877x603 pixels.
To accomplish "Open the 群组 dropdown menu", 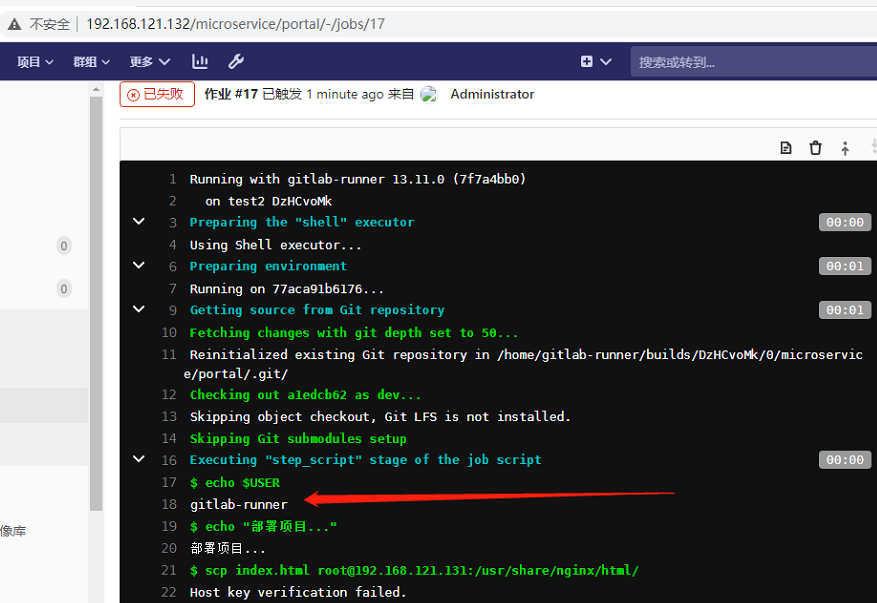I will coord(91,62).
